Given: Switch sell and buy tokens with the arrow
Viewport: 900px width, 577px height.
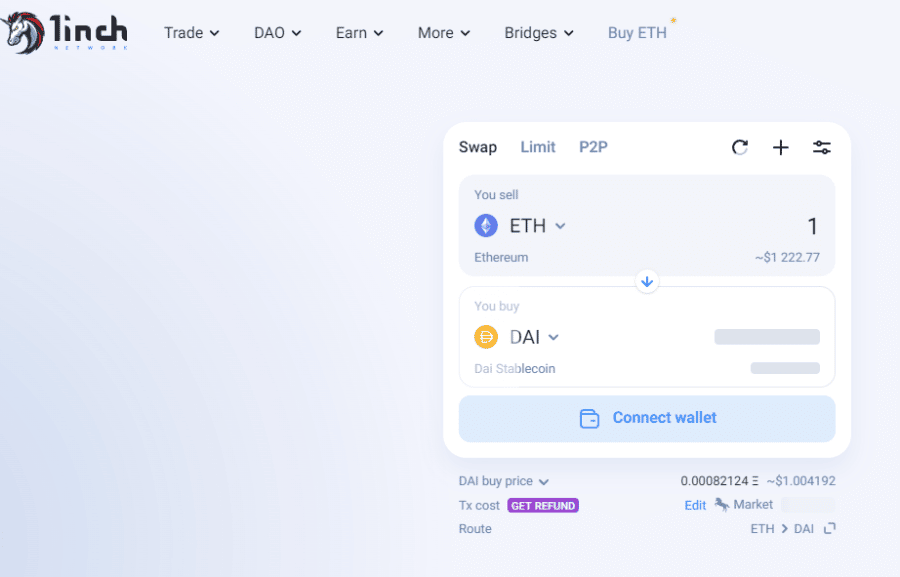Looking at the screenshot, I should 647,281.
